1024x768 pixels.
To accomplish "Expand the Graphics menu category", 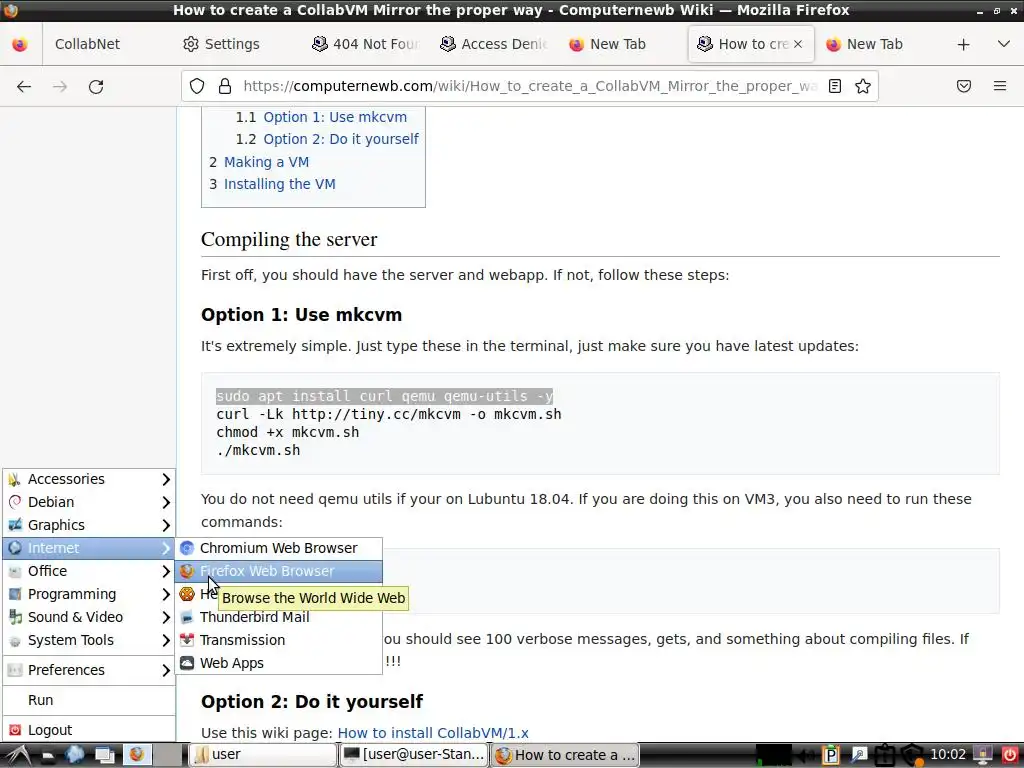I will tap(89, 525).
